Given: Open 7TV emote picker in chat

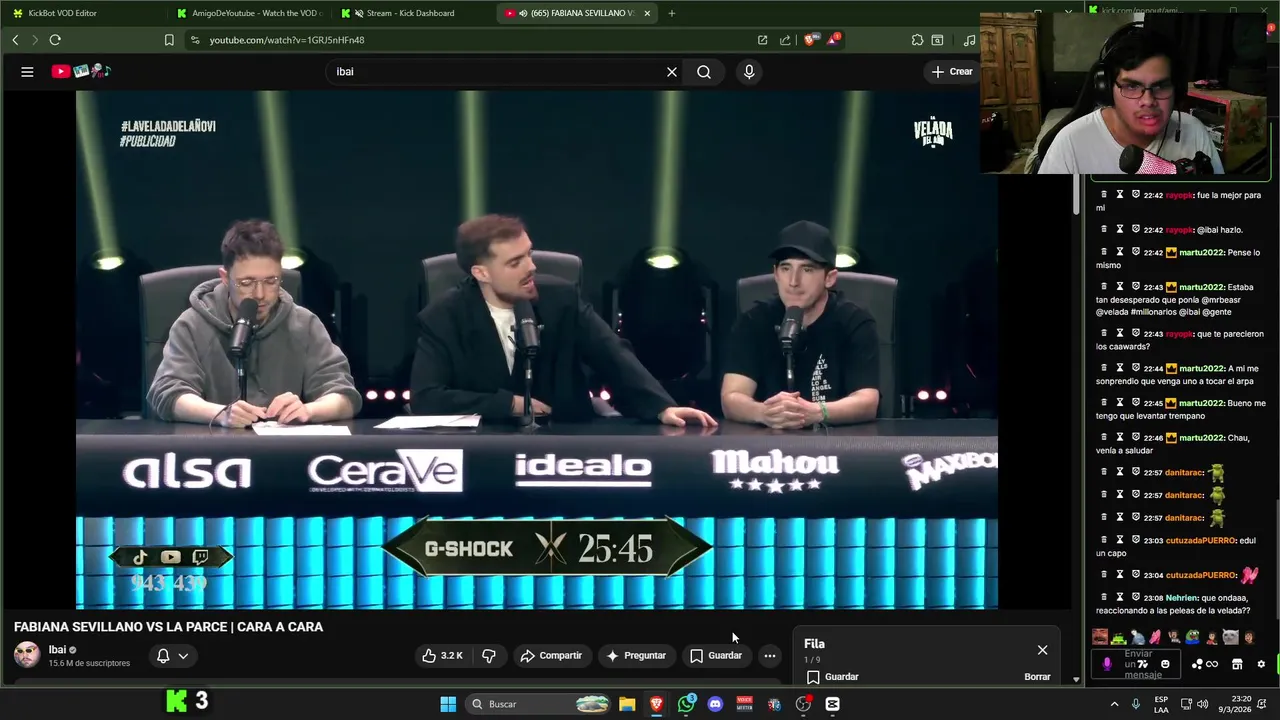Looking at the screenshot, I should (1143, 664).
